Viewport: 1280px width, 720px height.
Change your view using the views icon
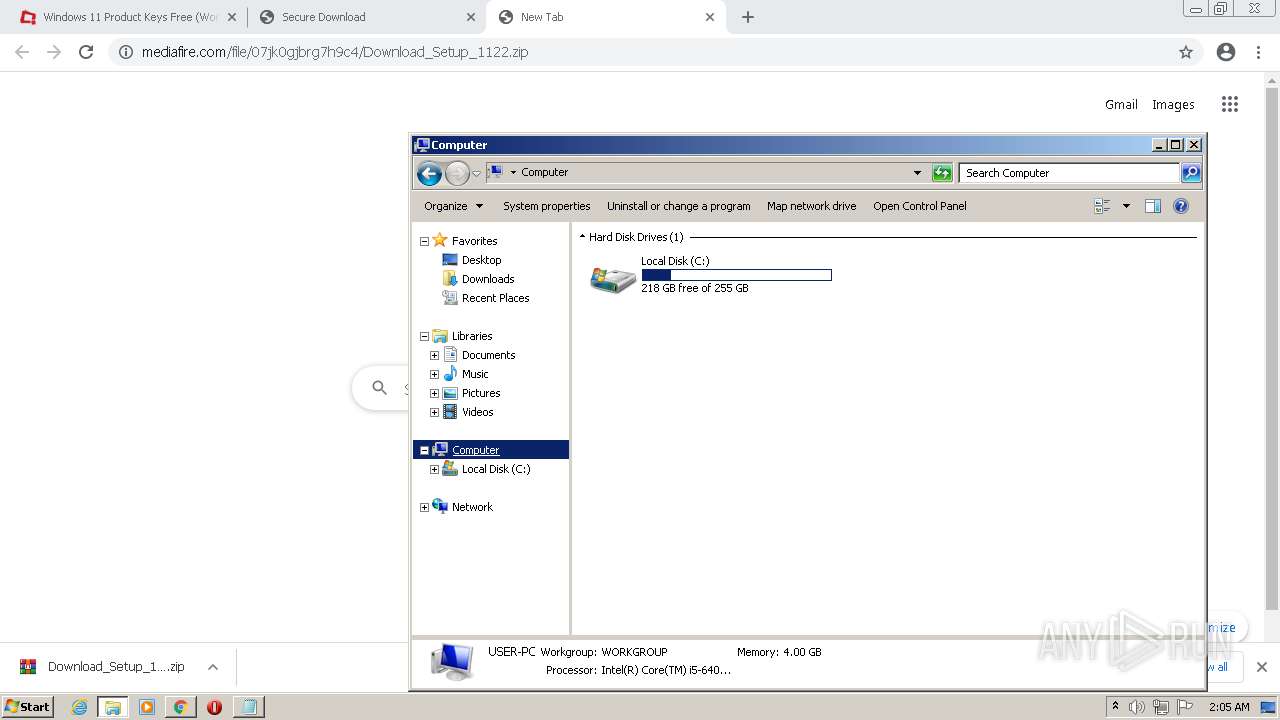pyautogui.click(x=1102, y=206)
